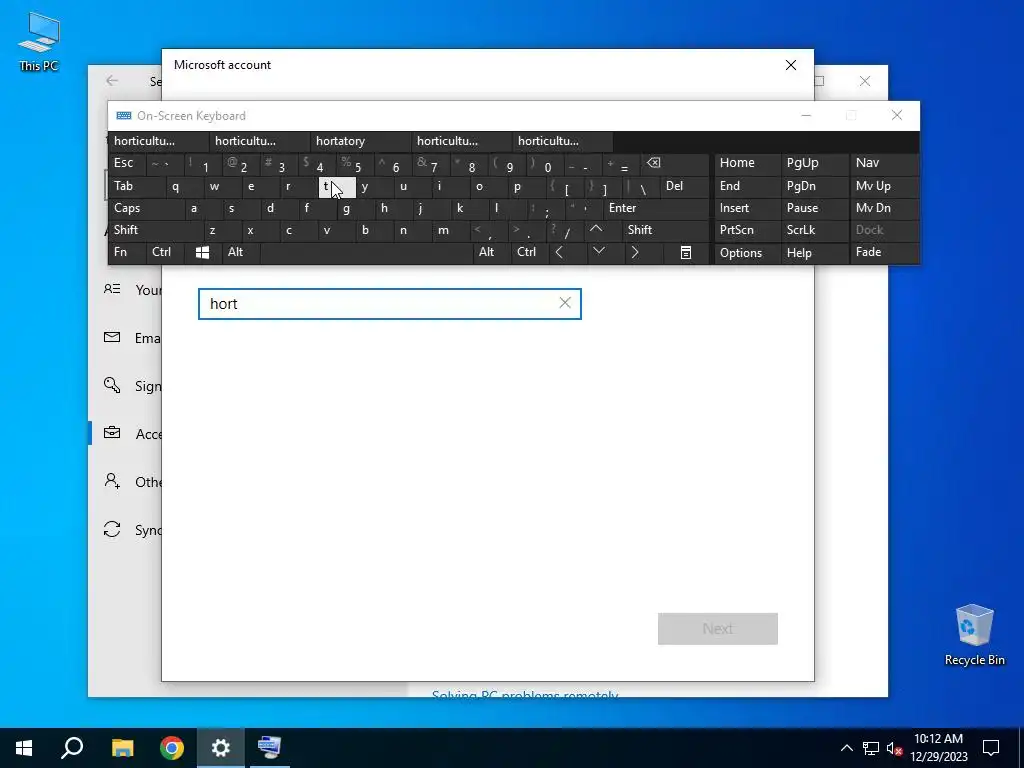Screen dimensions: 1024x768
Task: Click the Mv Dn key
Action: (x=884, y=208)
